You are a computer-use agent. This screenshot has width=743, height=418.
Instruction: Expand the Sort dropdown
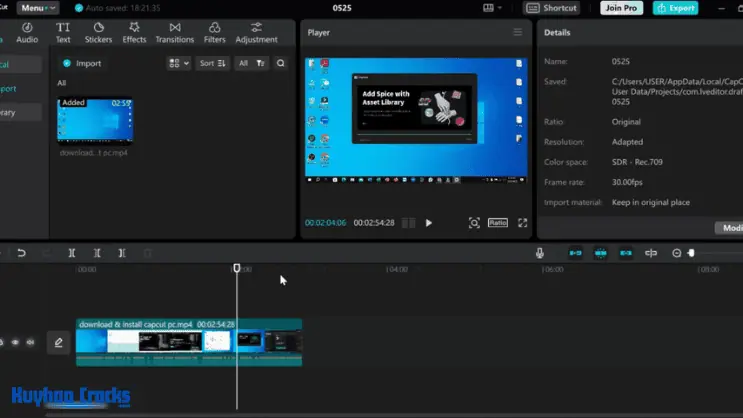coord(212,63)
